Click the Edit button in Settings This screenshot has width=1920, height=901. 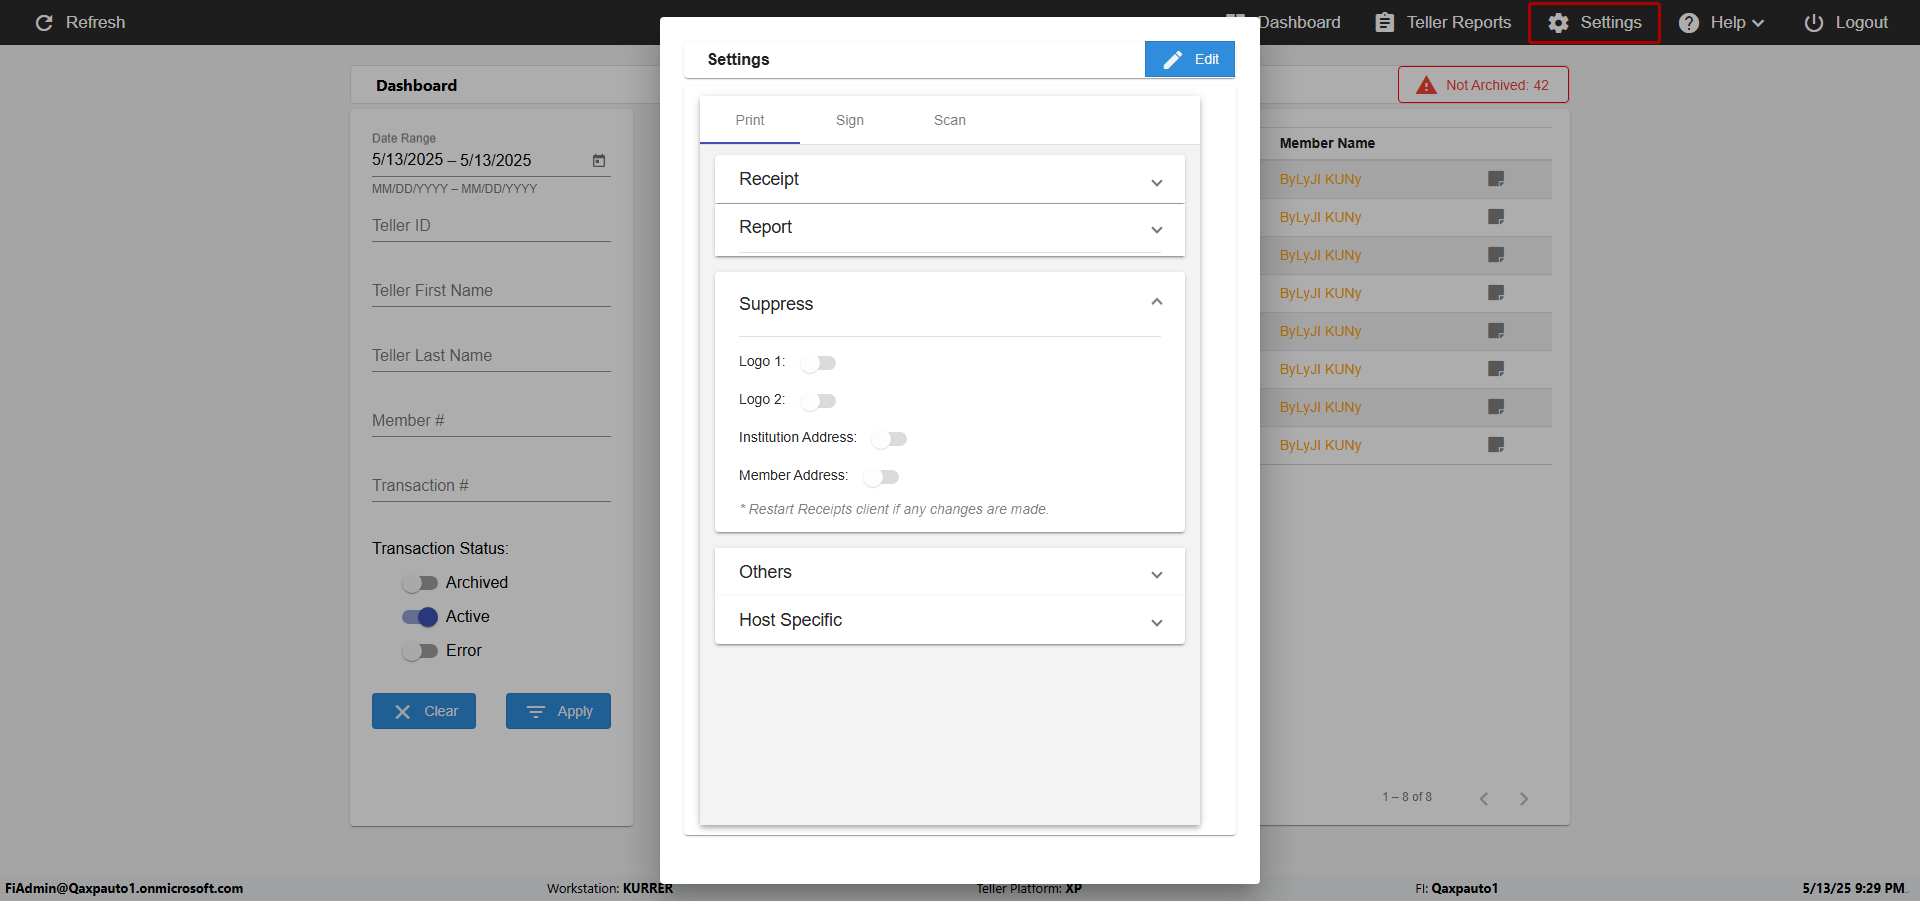click(x=1190, y=59)
